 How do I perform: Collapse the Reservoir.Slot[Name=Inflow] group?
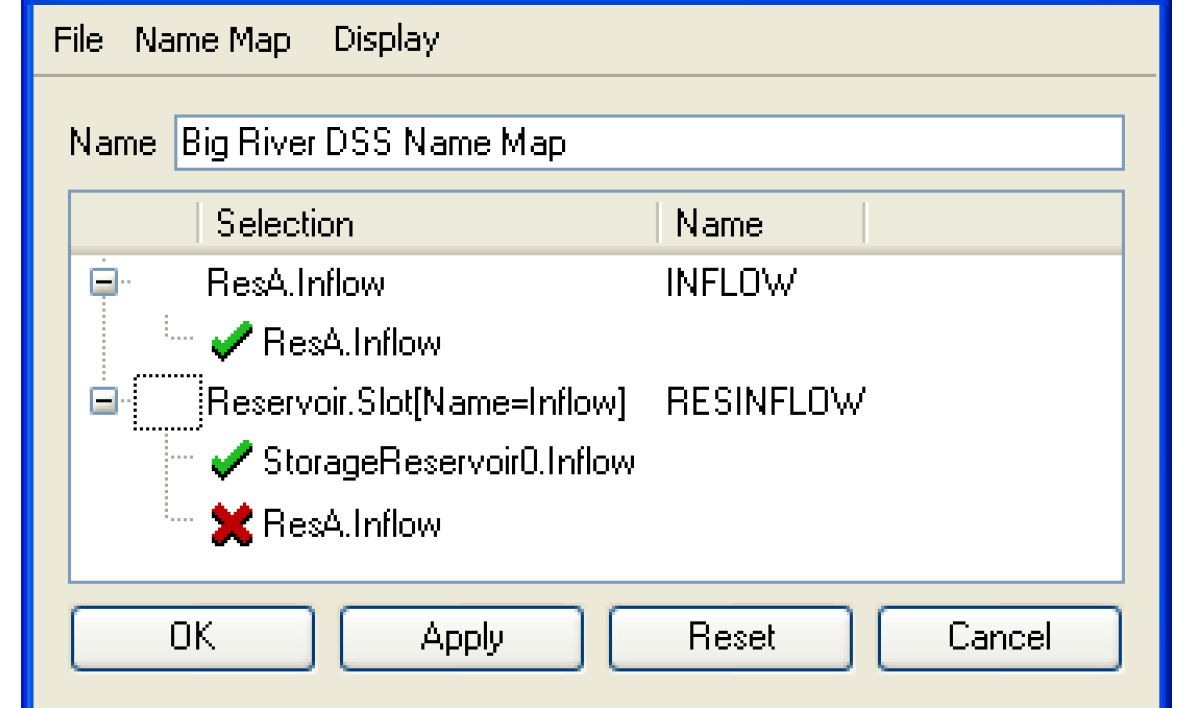coord(104,401)
